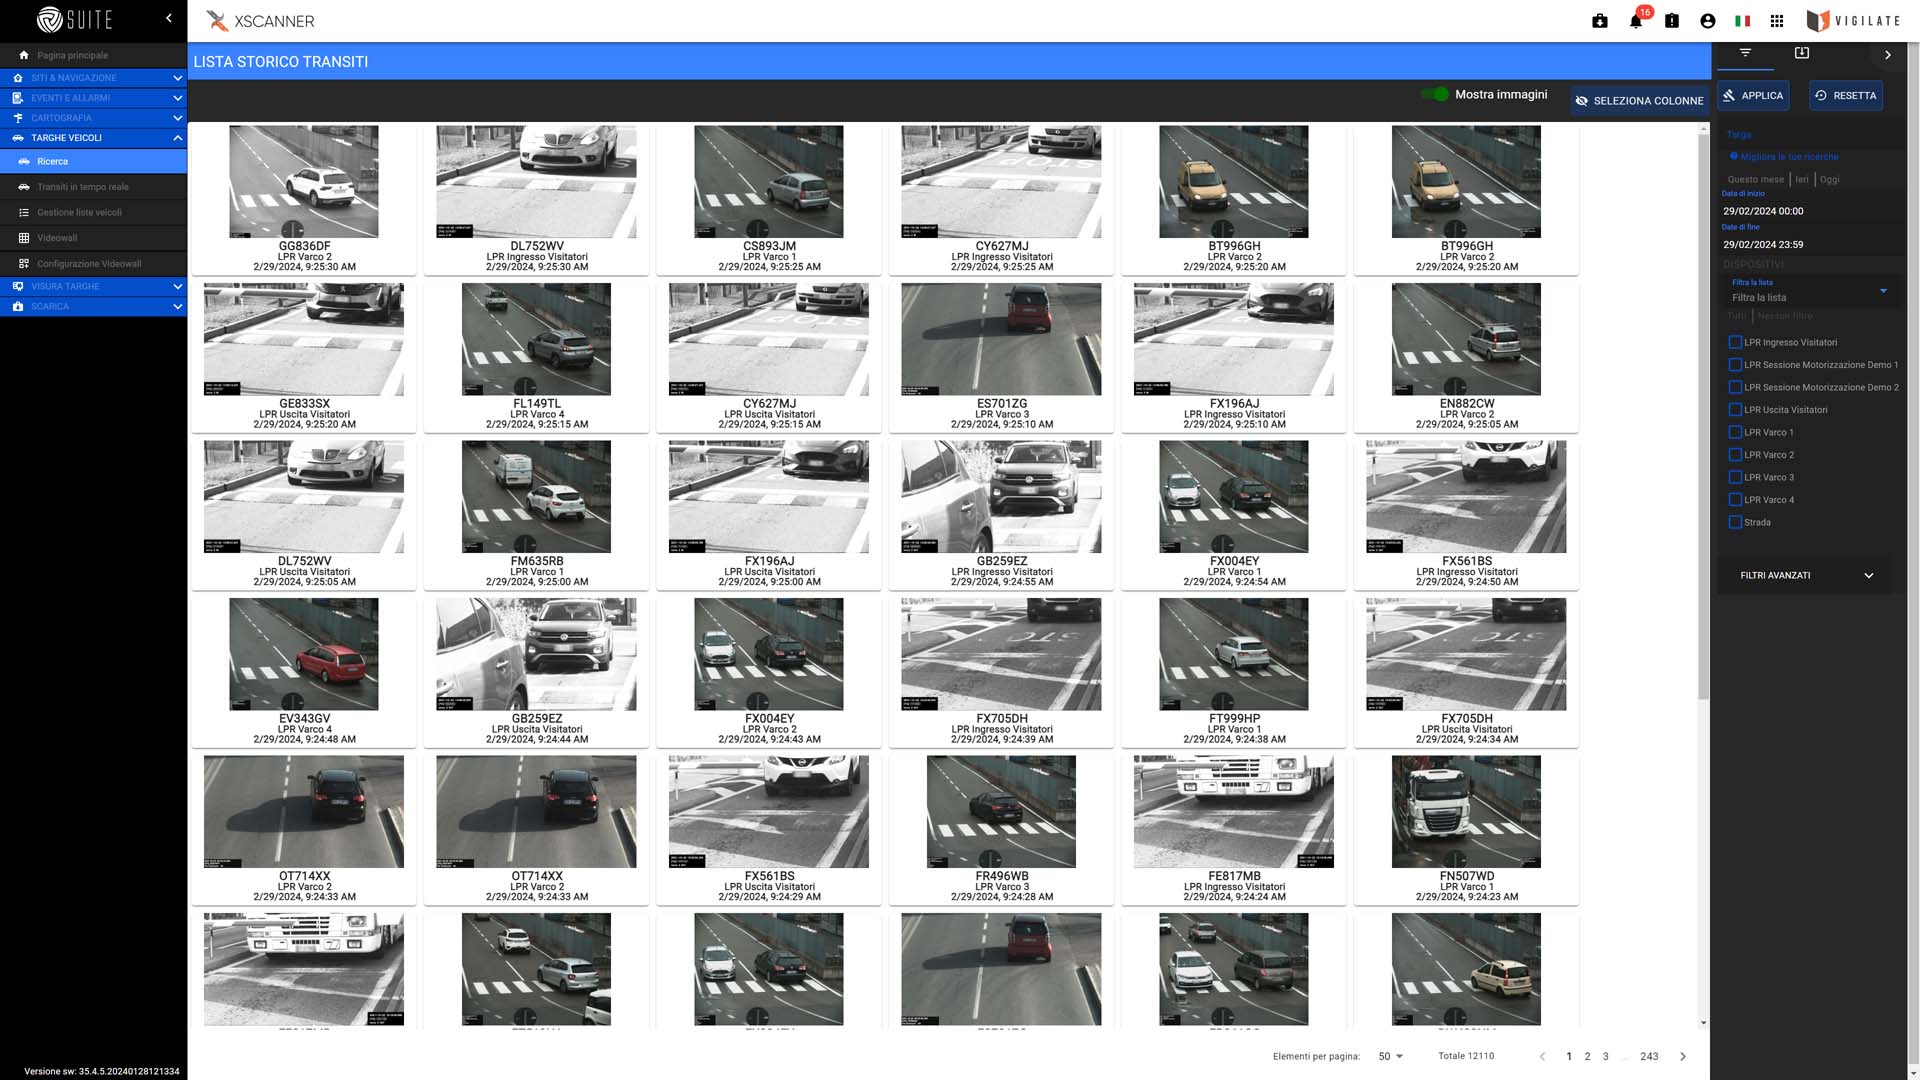Expand the Filtri Avanzati section
The image size is (1920, 1080).
(1808, 575)
